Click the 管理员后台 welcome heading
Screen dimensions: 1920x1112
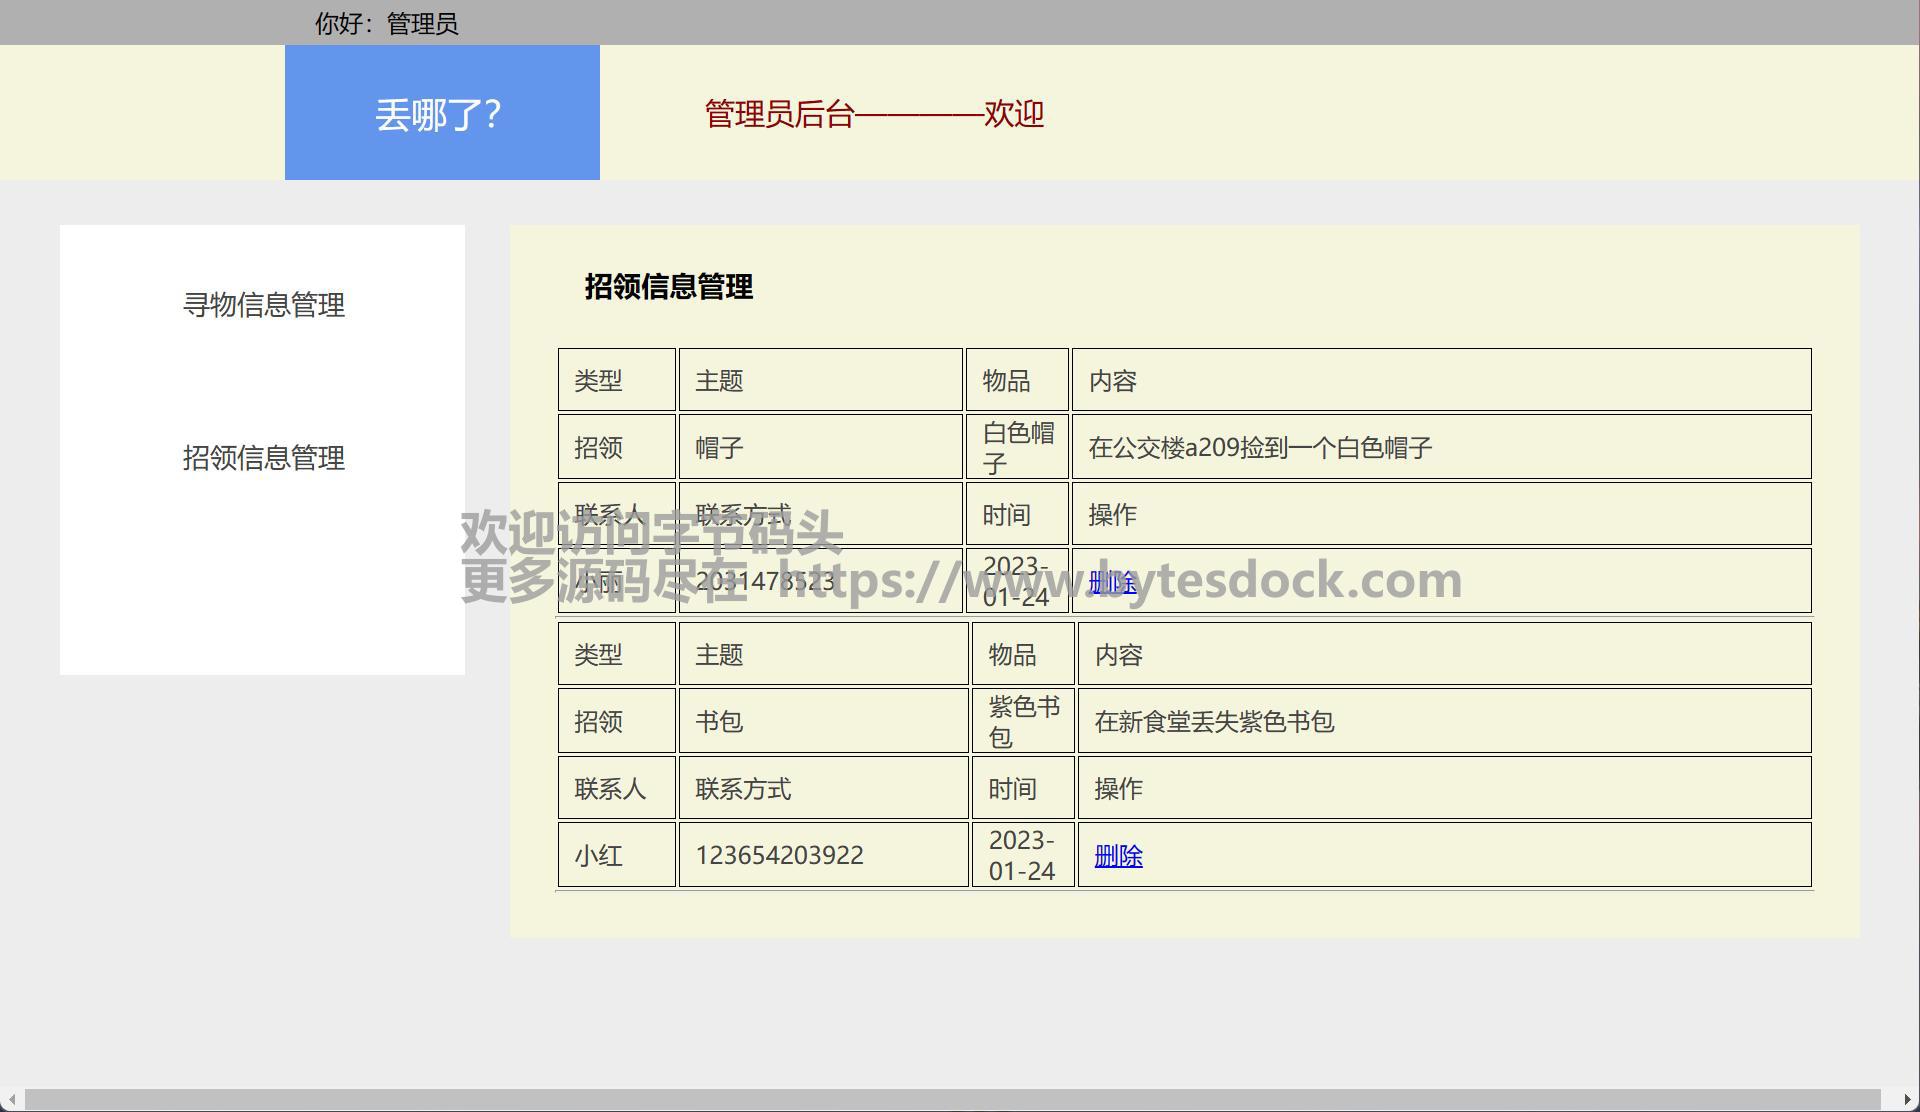point(874,114)
